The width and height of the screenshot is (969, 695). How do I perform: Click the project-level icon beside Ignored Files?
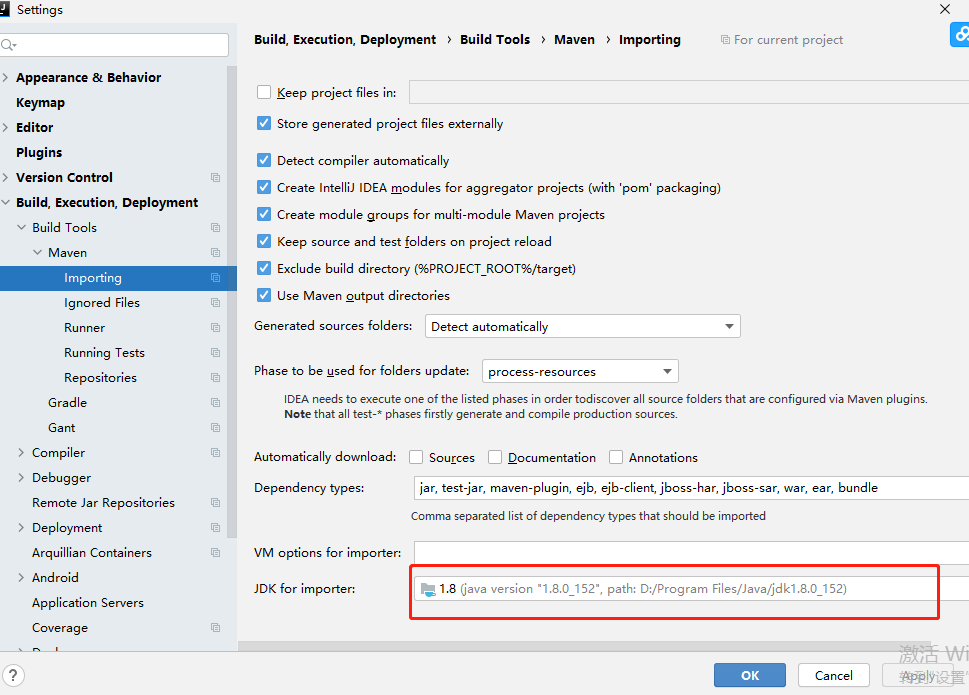click(215, 303)
